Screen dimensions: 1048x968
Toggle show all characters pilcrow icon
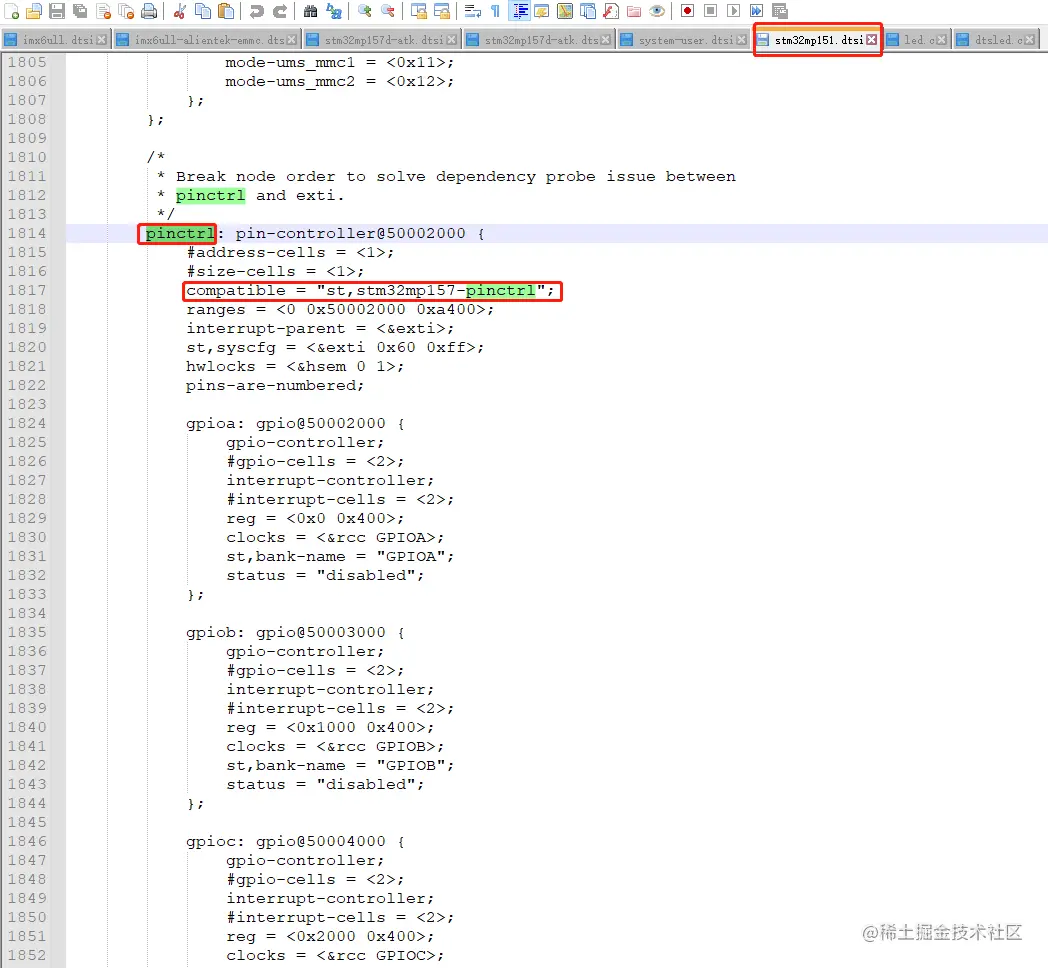(x=495, y=11)
